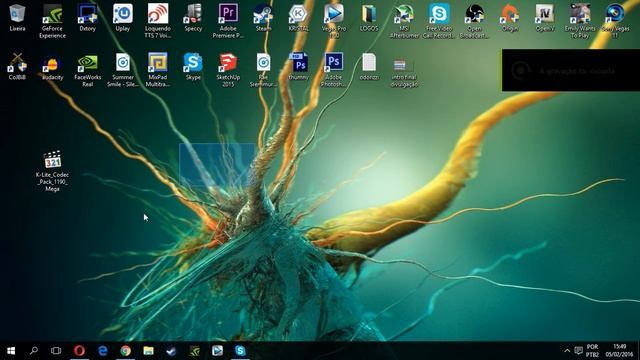Select the Summer Smile audio file
The image size is (640, 360).
click(122, 70)
